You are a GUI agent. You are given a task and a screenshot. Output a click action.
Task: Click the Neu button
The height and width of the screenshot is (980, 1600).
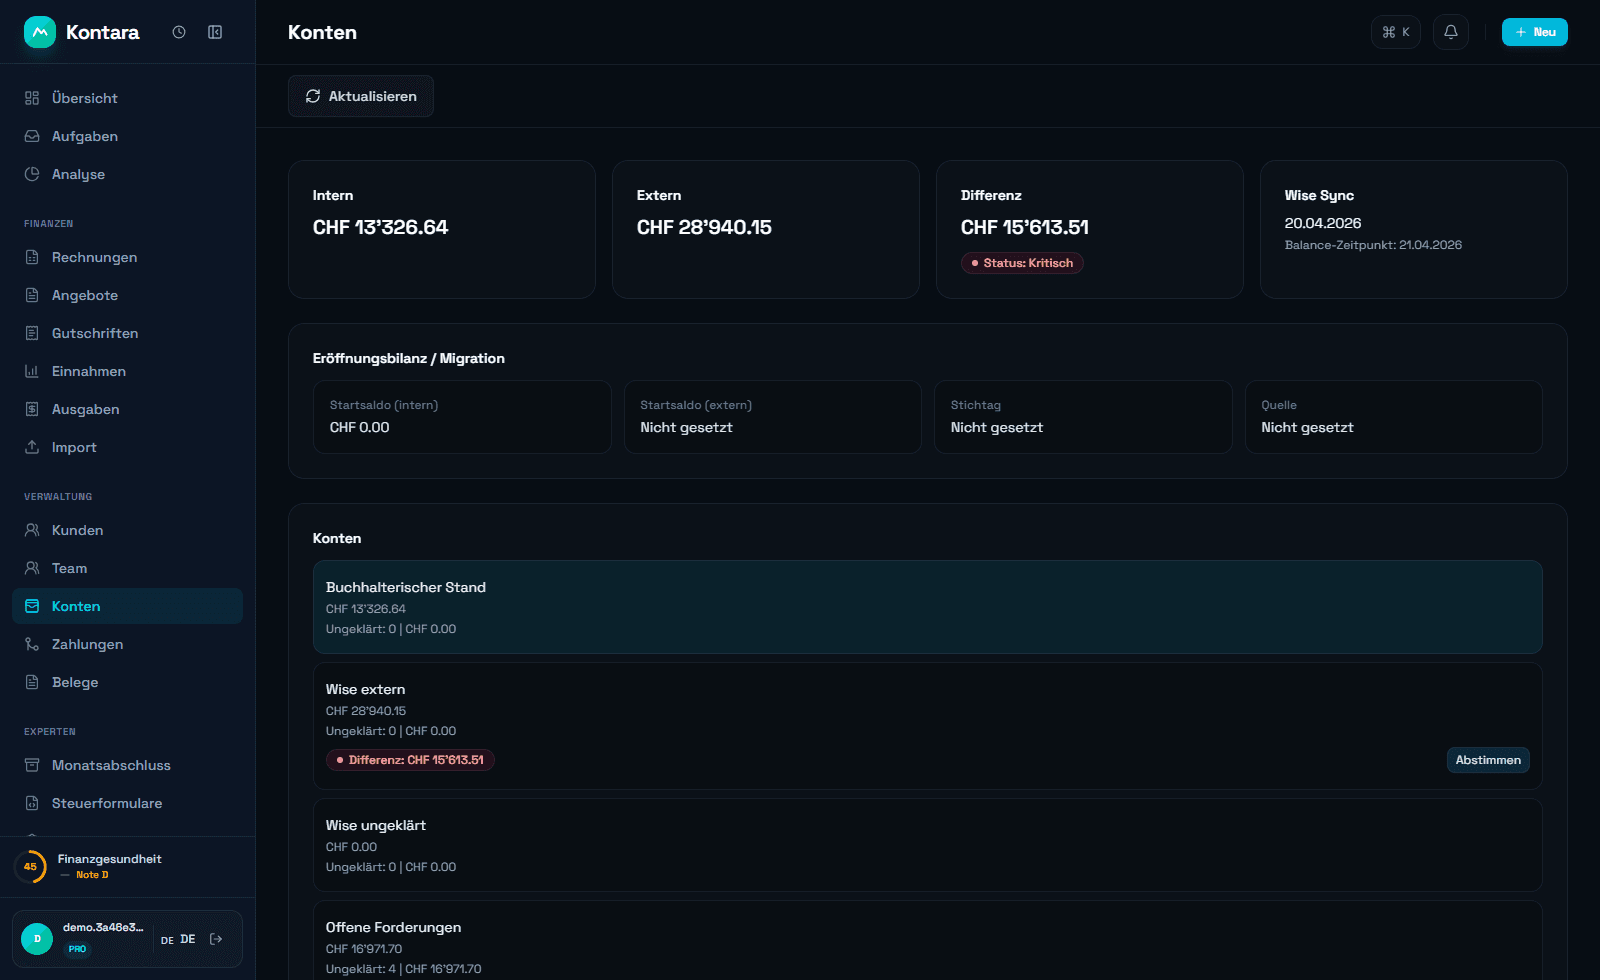pyautogui.click(x=1535, y=32)
